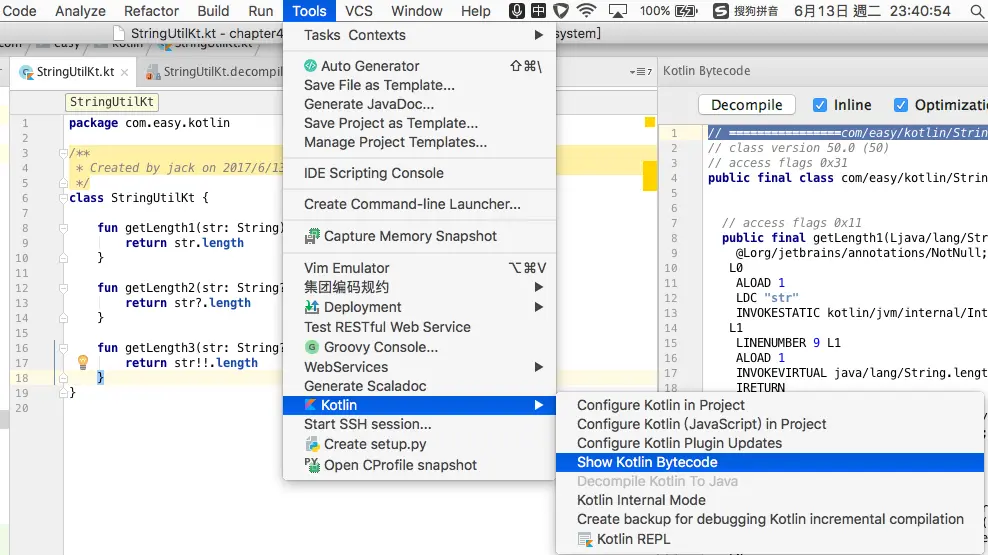Click the Open CProfile snapshot icon
988x555 pixels.
[x=312, y=465]
